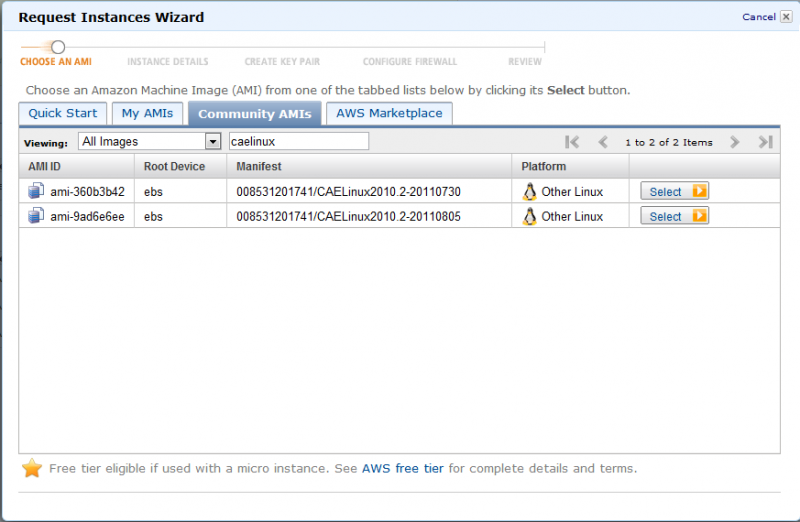Screen dimensions: 800x522
Task: Click the free tier star icon
Action: coord(32,468)
